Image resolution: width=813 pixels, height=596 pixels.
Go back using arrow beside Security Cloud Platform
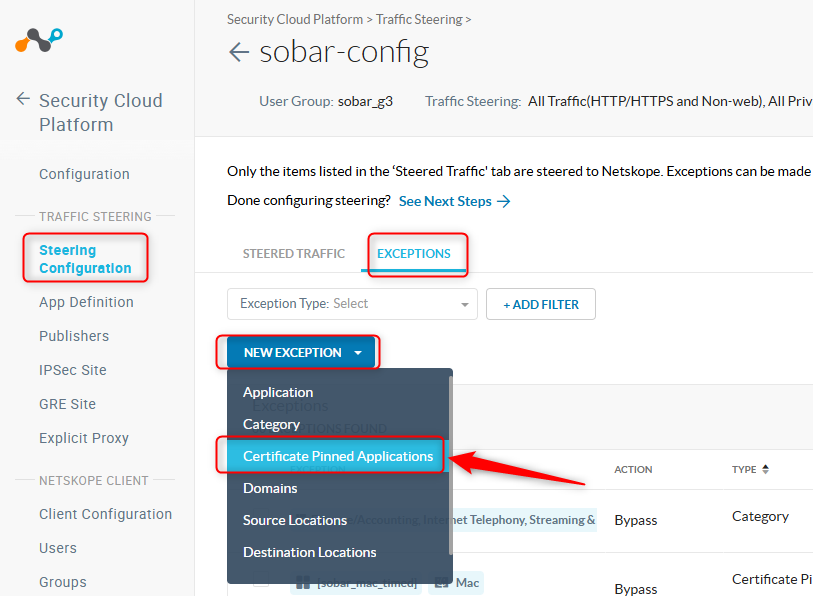tap(23, 99)
